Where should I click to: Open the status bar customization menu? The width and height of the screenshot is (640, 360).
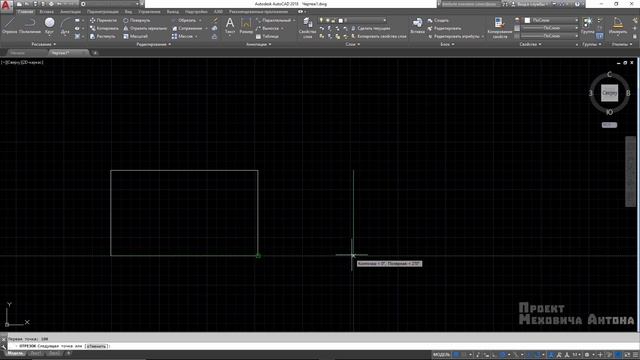coord(635,355)
